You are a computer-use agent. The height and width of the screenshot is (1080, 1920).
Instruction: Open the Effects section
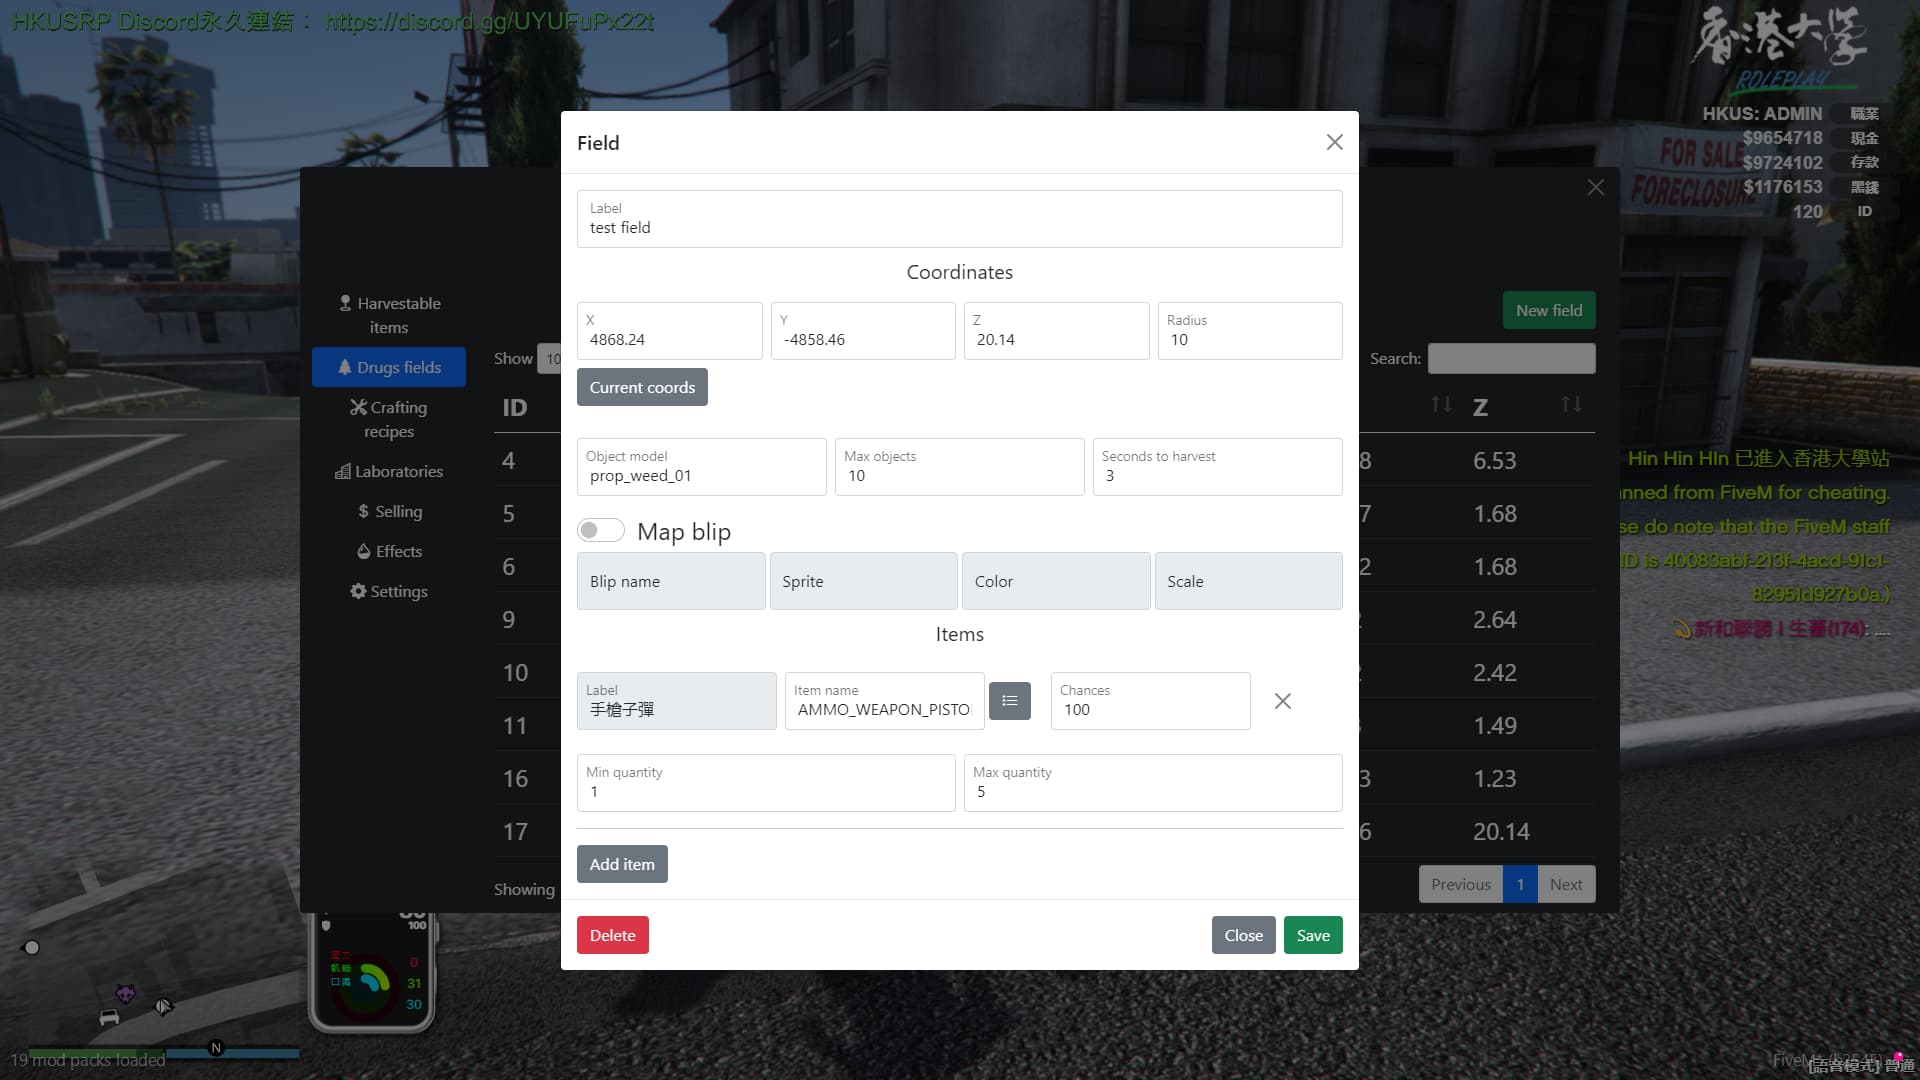coord(389,551)
